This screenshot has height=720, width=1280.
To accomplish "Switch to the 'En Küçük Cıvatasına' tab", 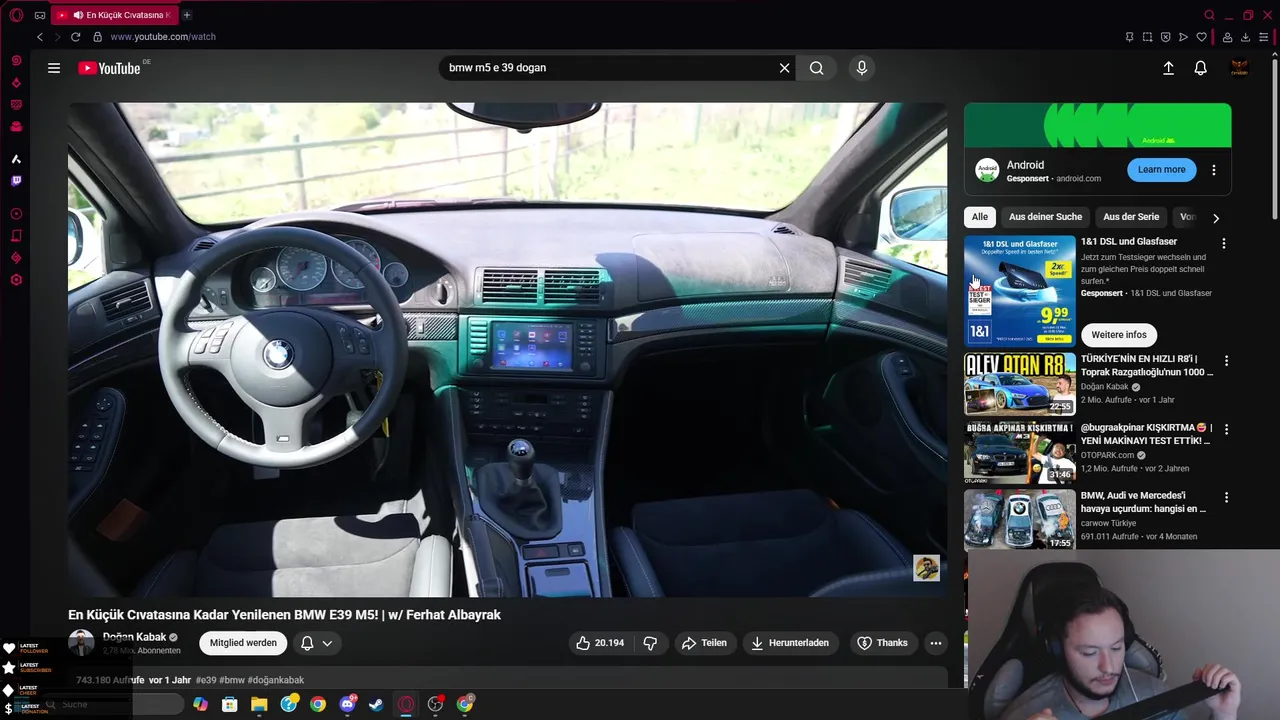I will (x=113, y=15).
